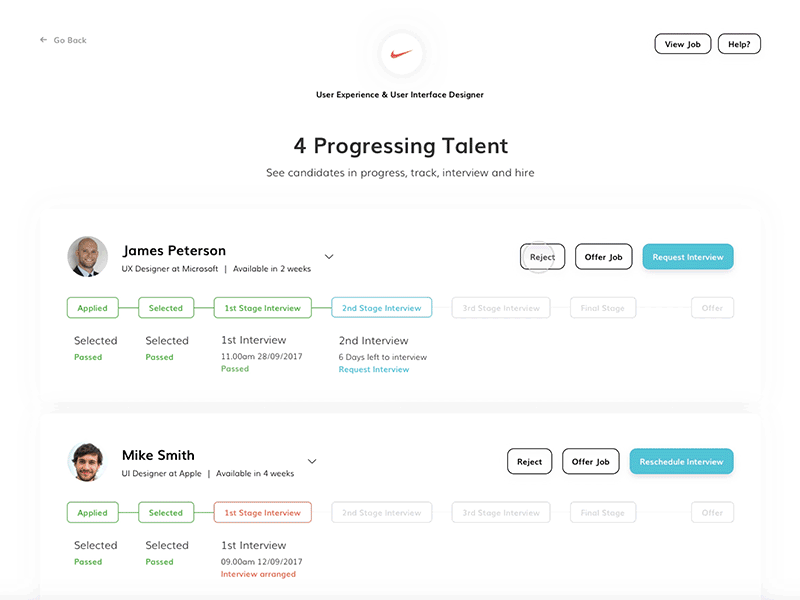Request Interview with James Peterson
The width and height of the screenshot is (800, 600).
pos(688,257)
